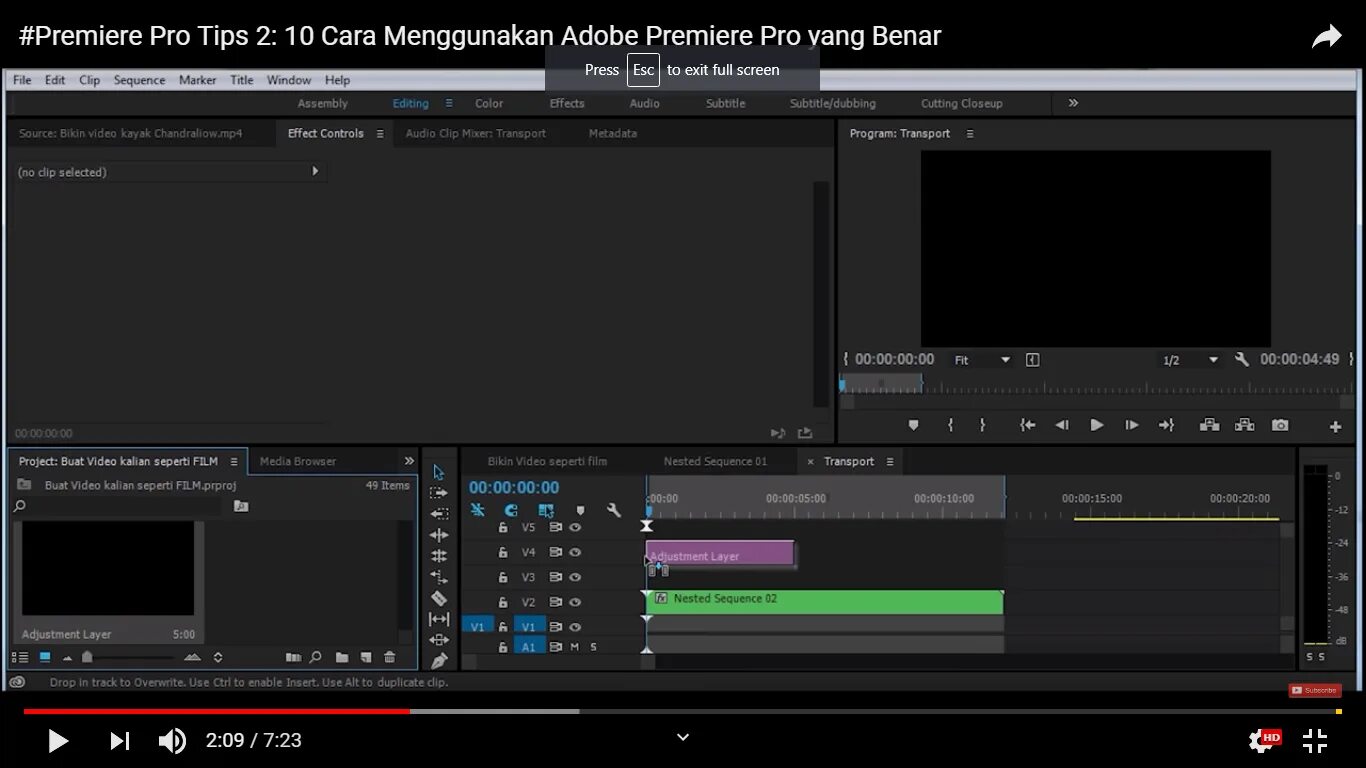The height and width of the screenshot is (768, 1366).
Task: Open the 1/2 playback resolution dropdown
Action: 1190,360
